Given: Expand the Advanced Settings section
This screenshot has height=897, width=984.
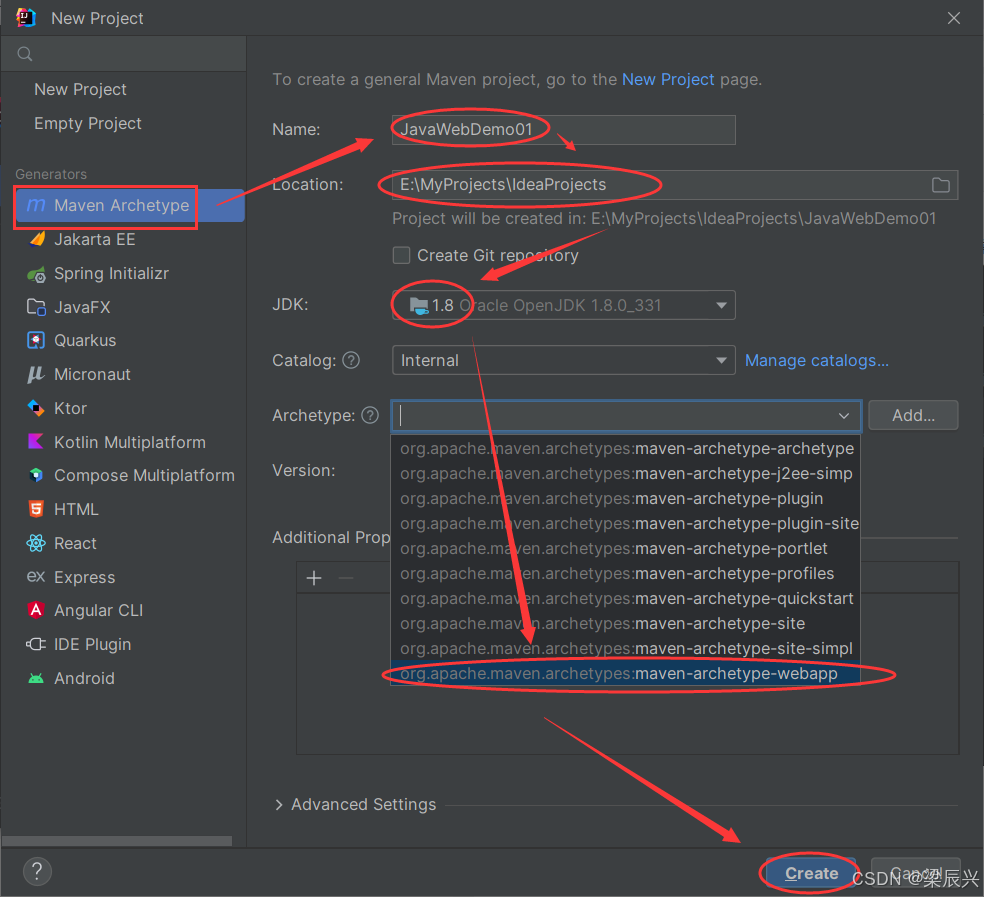Looking at the screenshot, I should pyautogui.click(x=279, y=805).
